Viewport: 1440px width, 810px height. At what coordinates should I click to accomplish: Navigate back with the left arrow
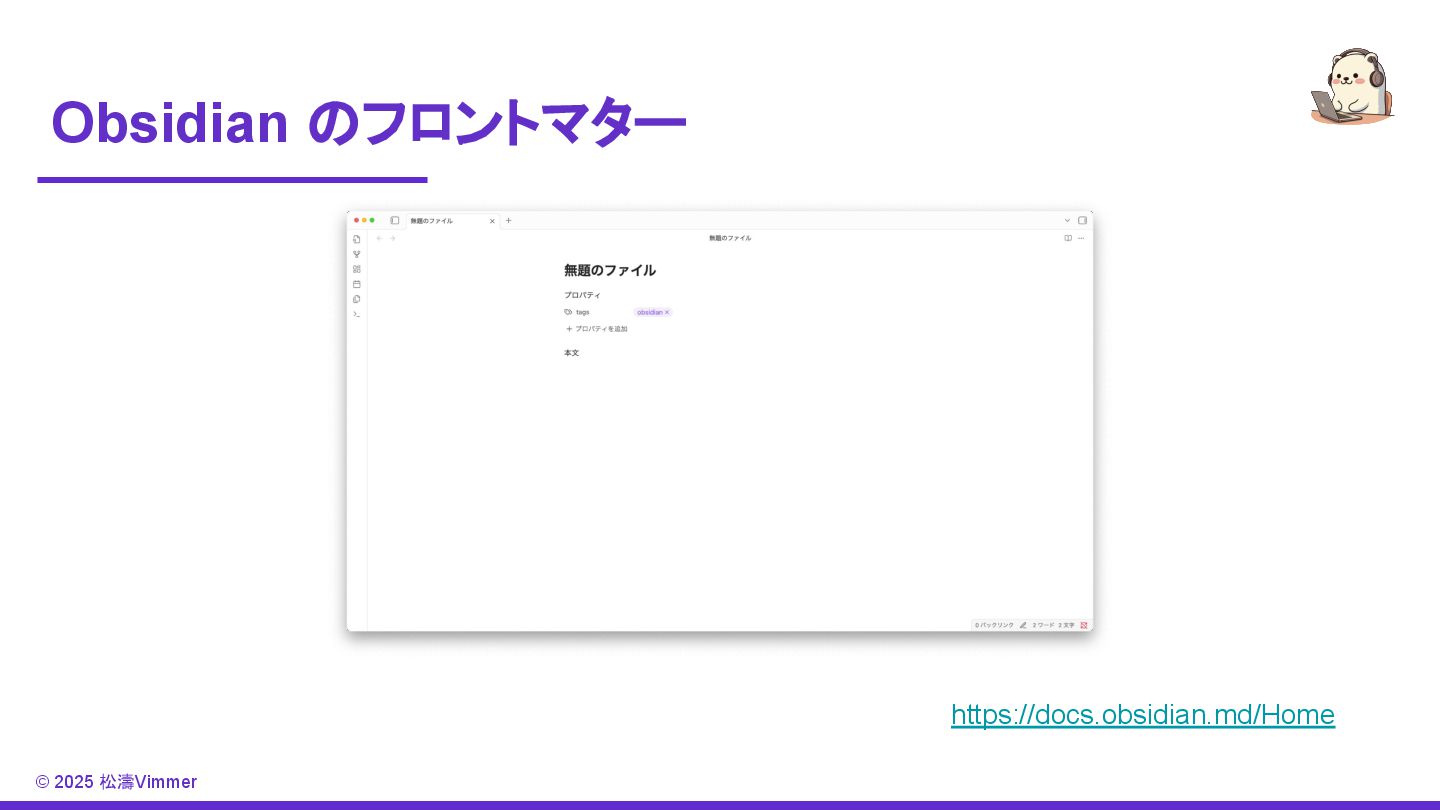[379, 238]
